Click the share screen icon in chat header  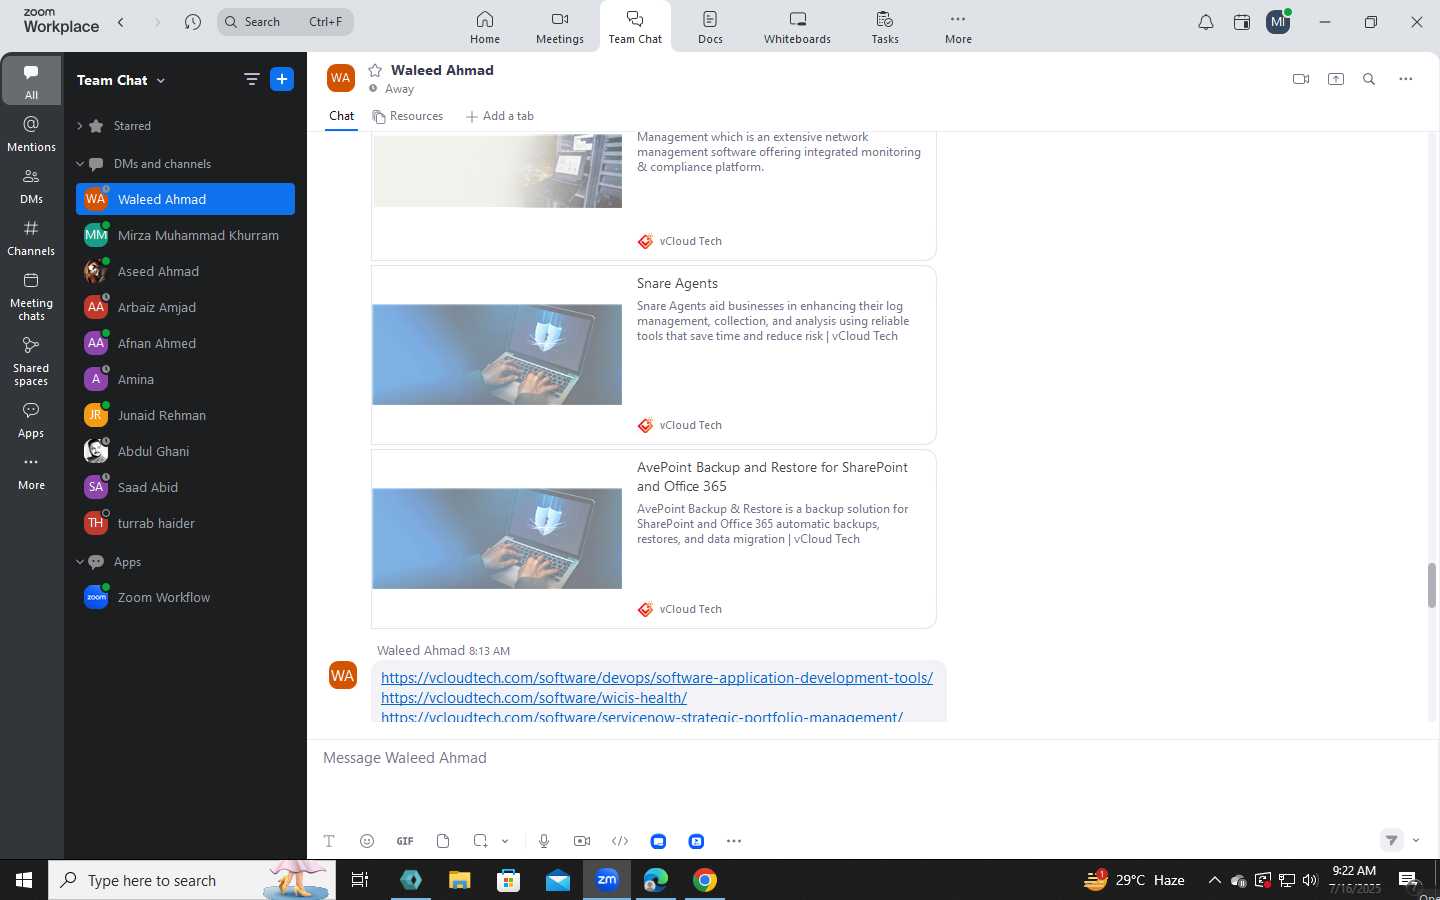point(1336,79)
